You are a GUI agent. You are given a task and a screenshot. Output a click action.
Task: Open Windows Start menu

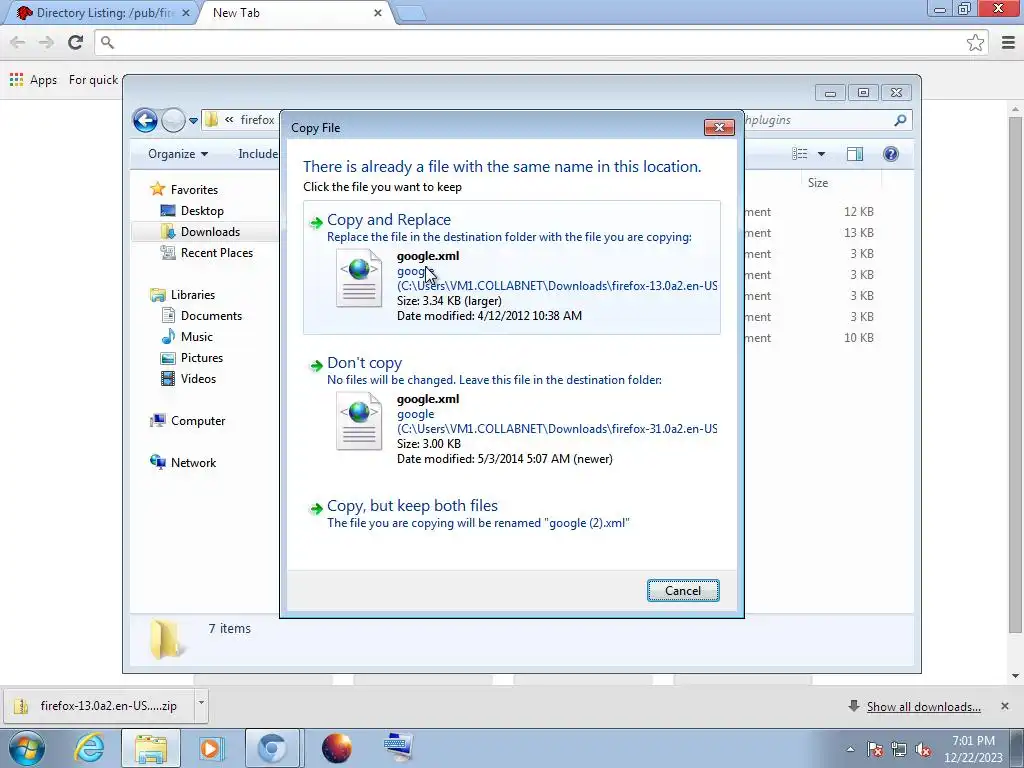click(x=26, y=748)
